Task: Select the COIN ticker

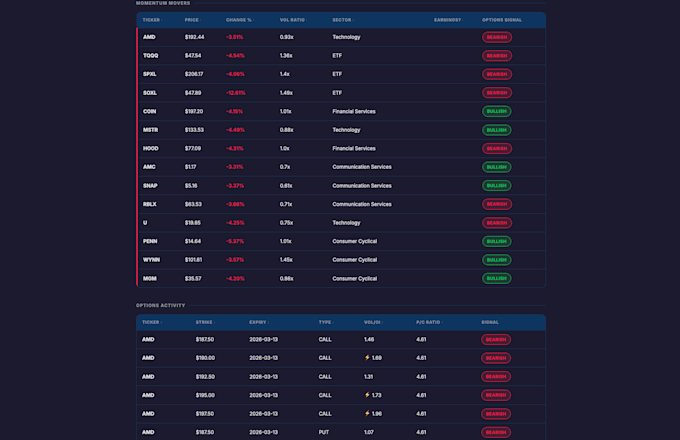Action: 149,111
